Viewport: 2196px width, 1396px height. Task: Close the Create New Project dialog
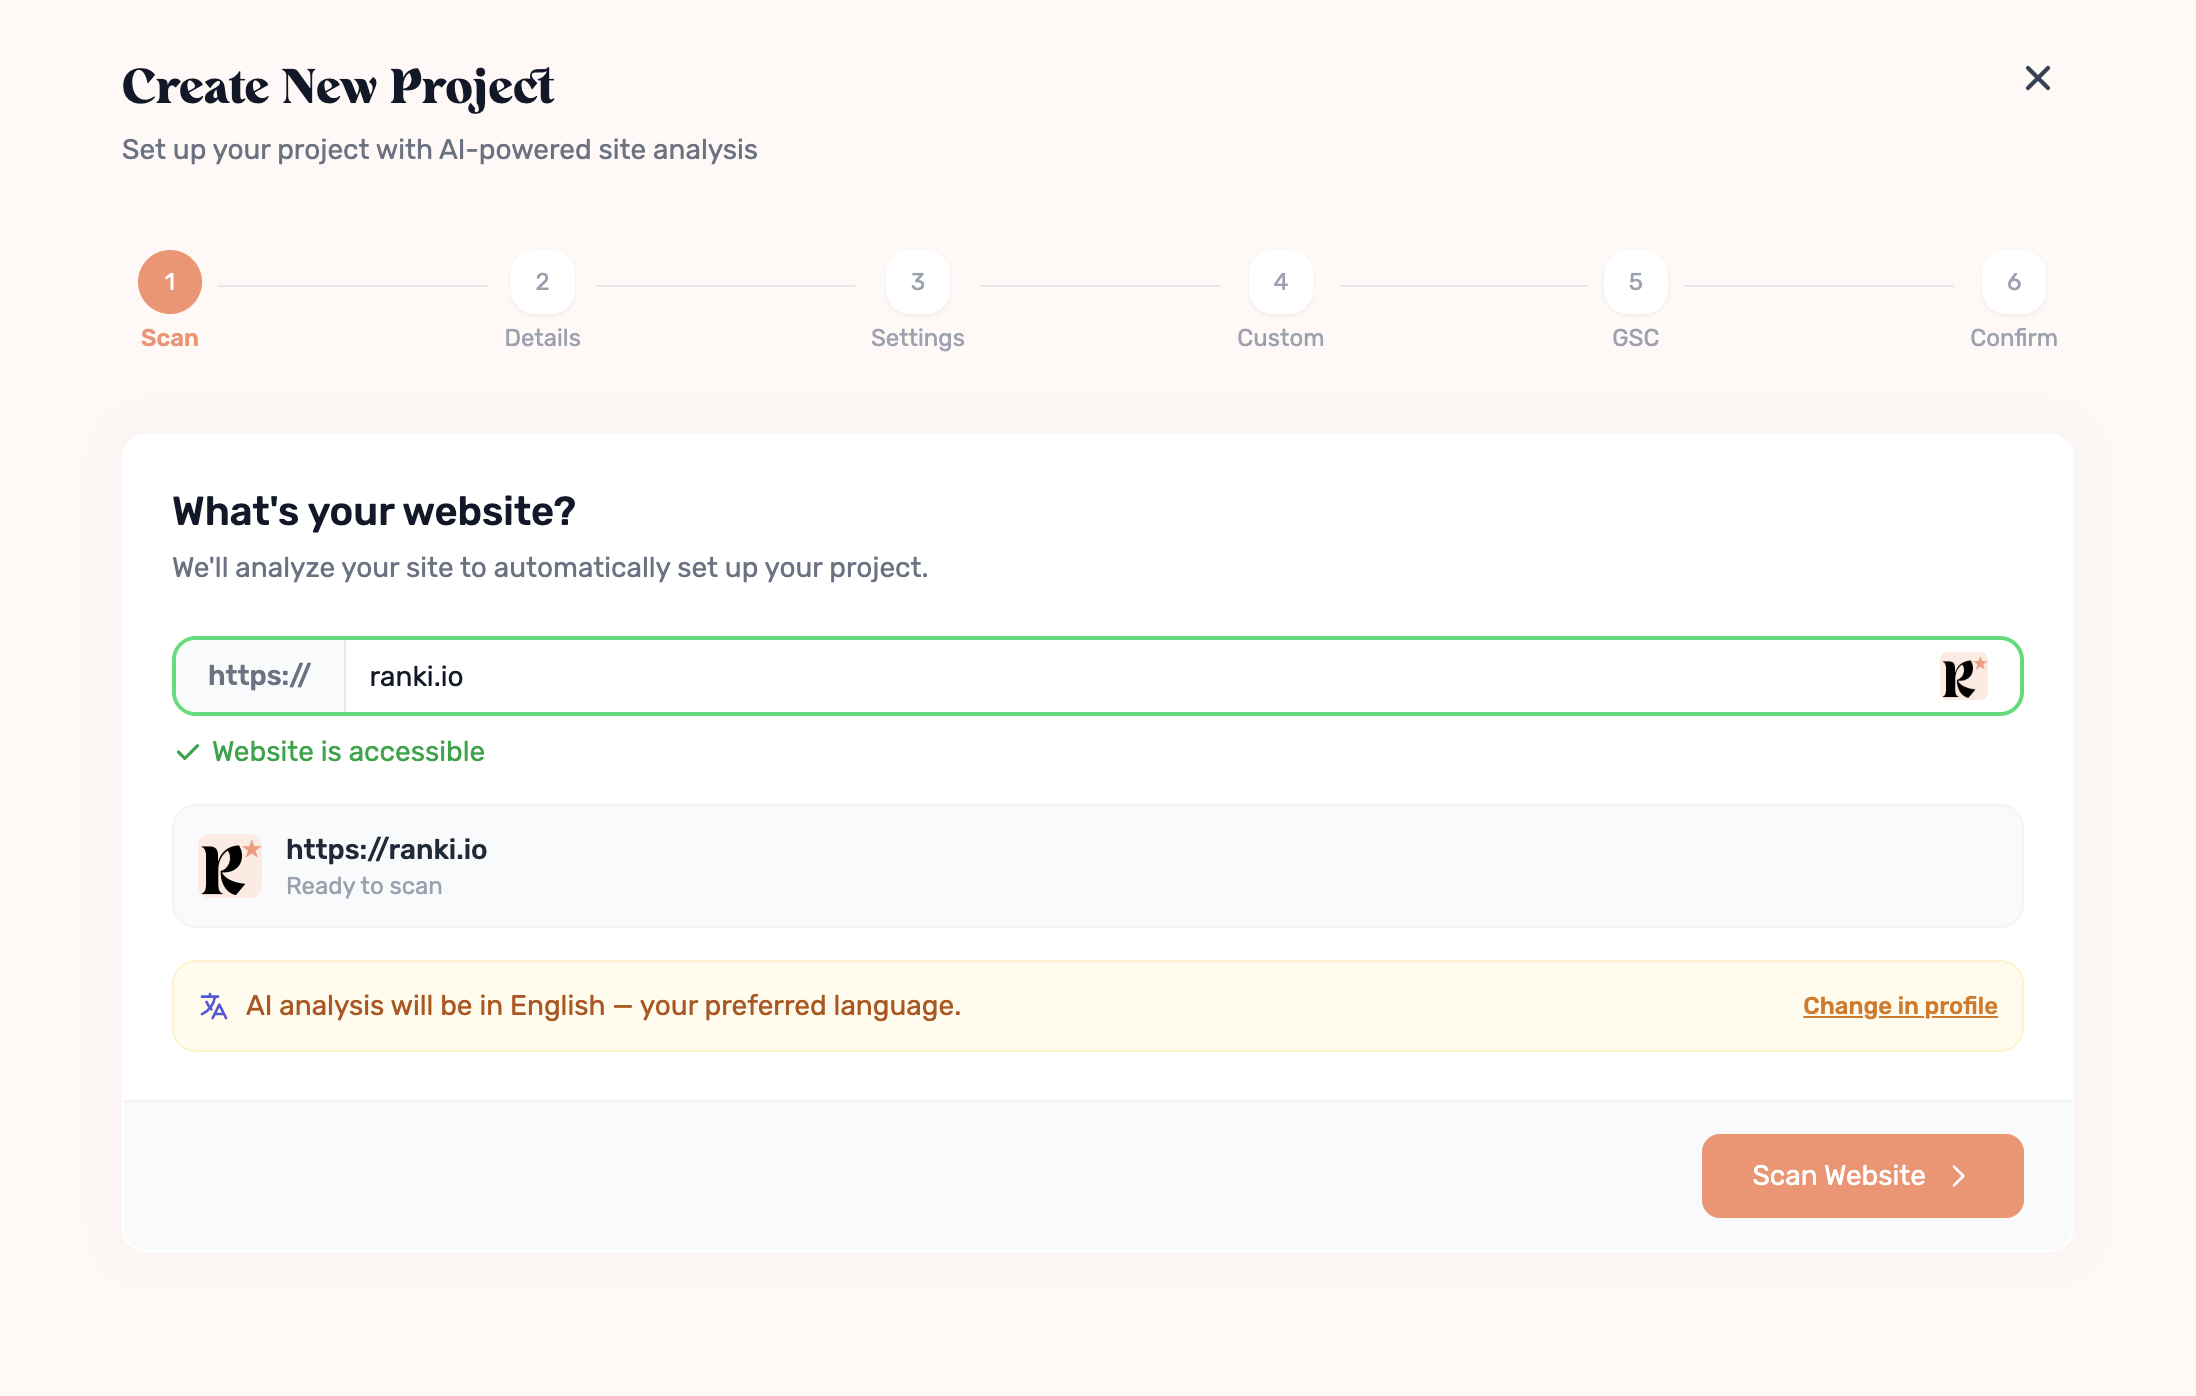tap(2037, 78)
